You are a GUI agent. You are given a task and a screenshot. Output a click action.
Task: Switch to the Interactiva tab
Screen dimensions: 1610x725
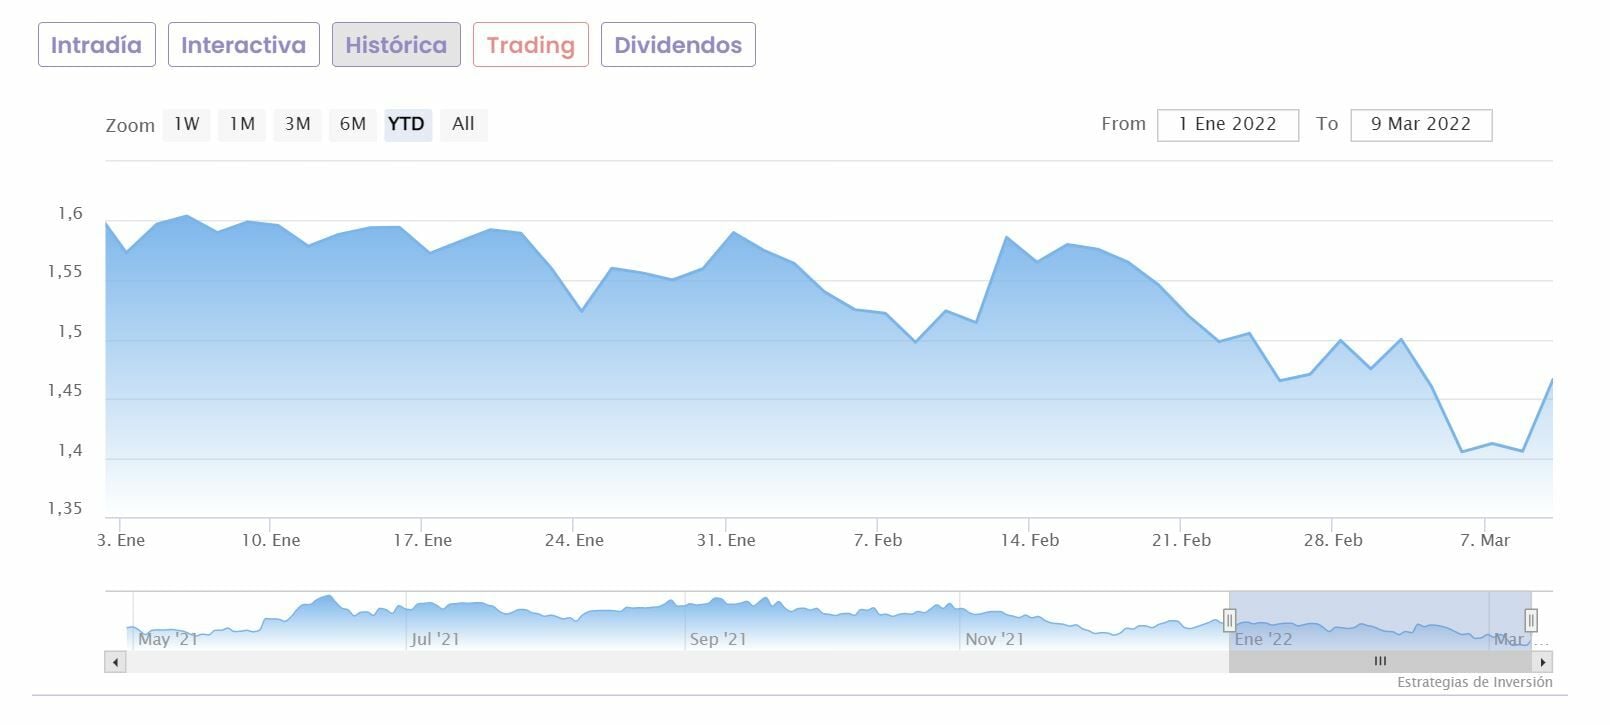[243, 45]
